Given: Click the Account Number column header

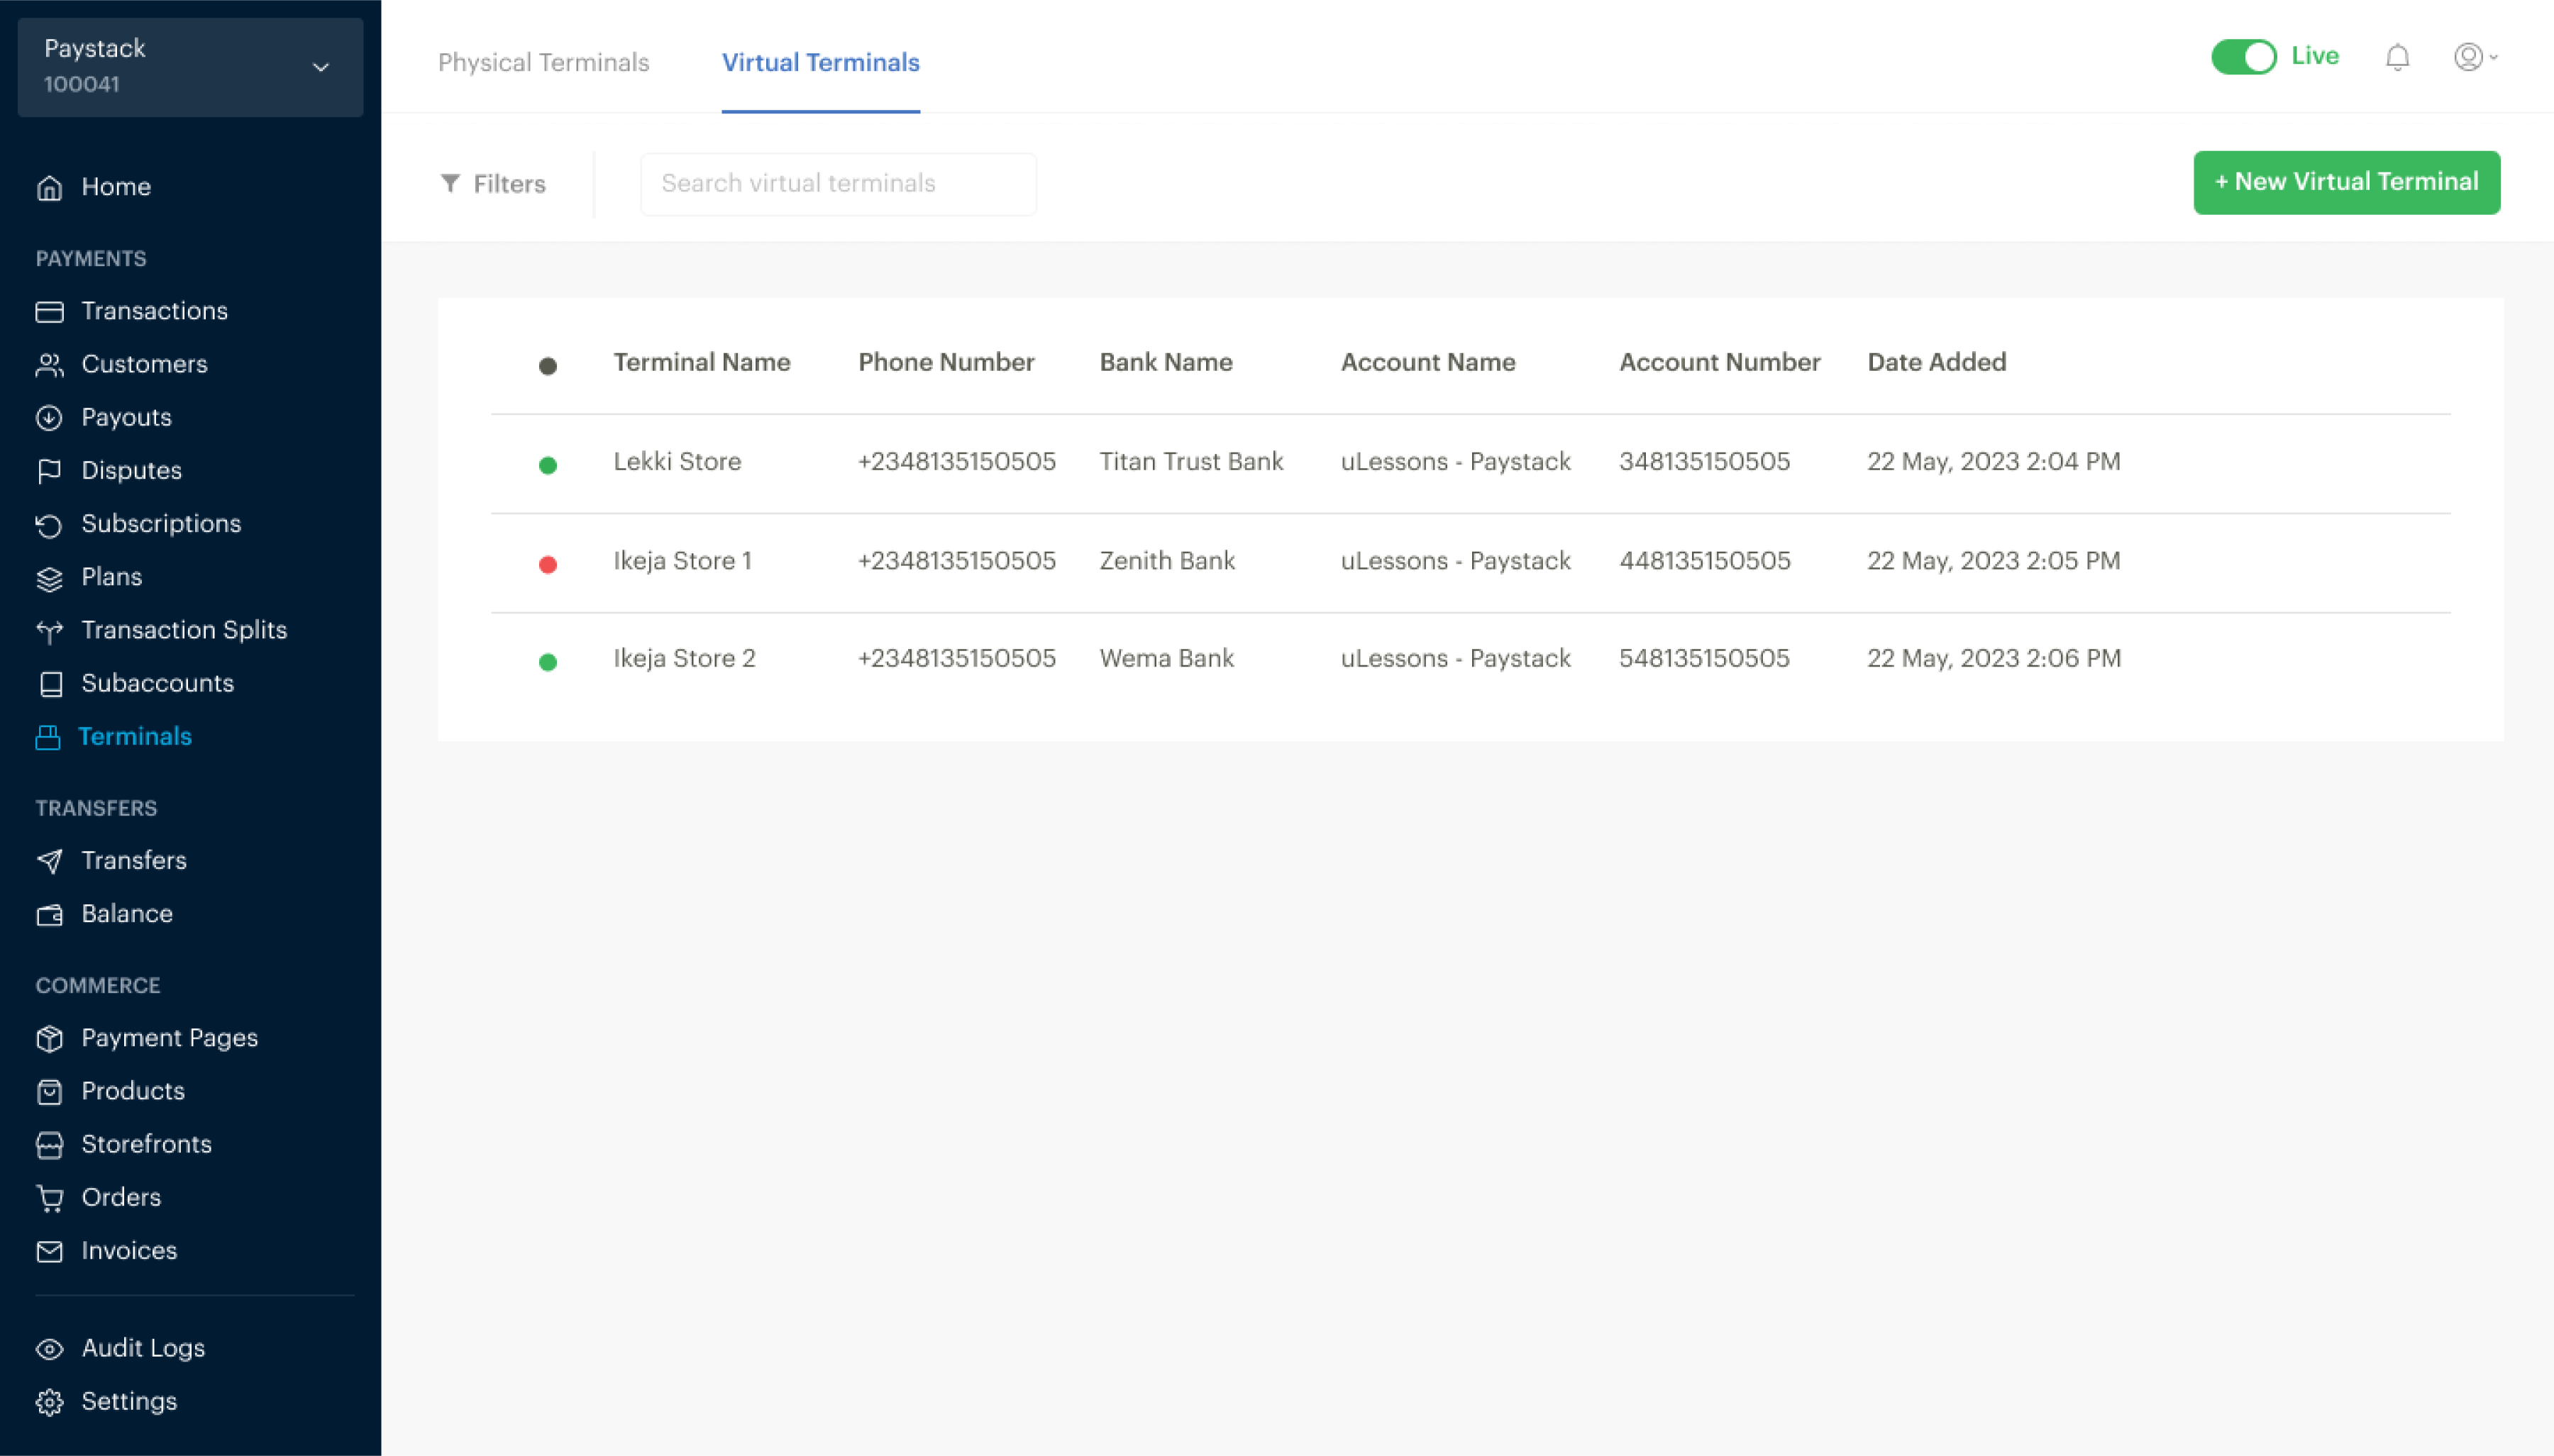Looking at the screenshot, I should click(x=1720, y=362).
